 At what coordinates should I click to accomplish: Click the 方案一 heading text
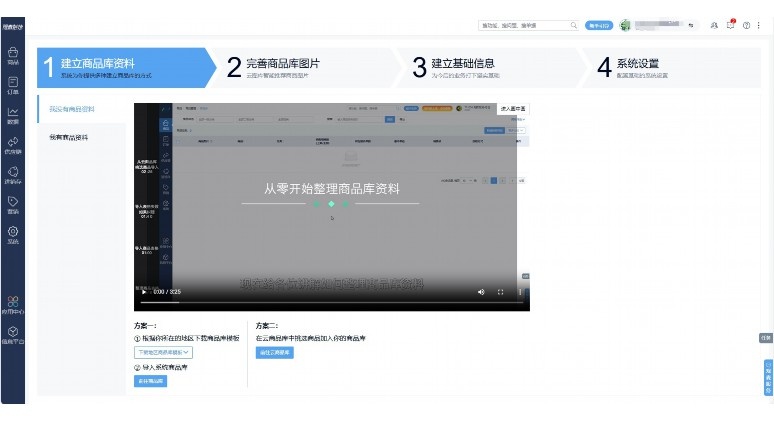pos(145,326)
